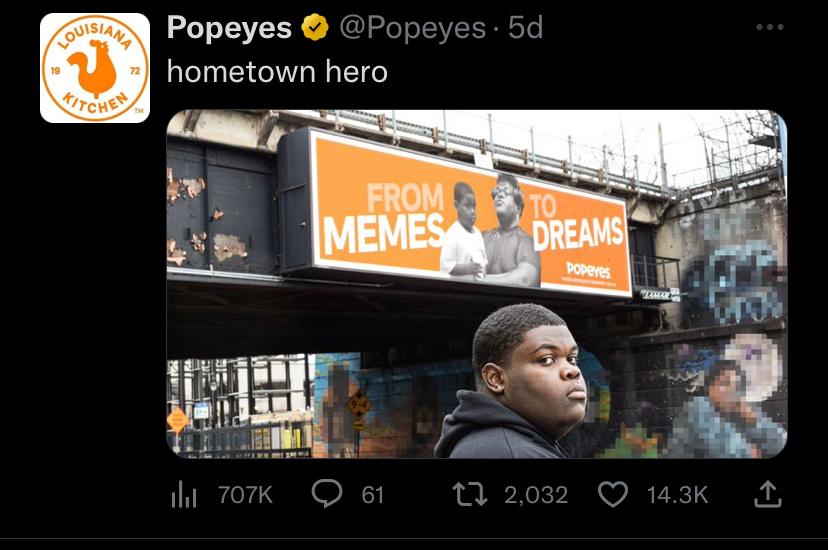Open the three-dot more options menu
The height and width of the screenshot is (550, 828).
(x=769, y=28)
